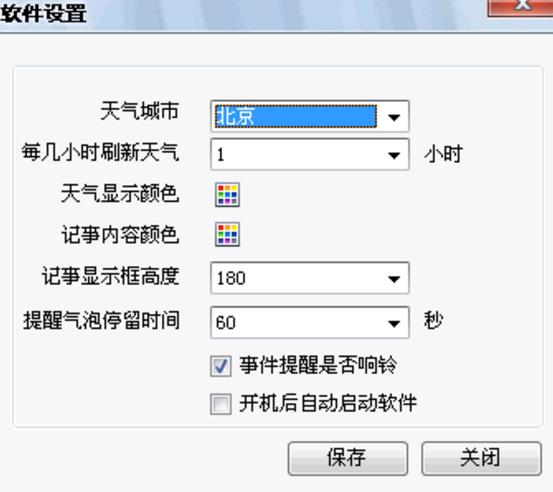Click the 记事内容颜色 label
The width and height of the screenshot is (553, 492).
pyautogui.click(x=120, y=234)
